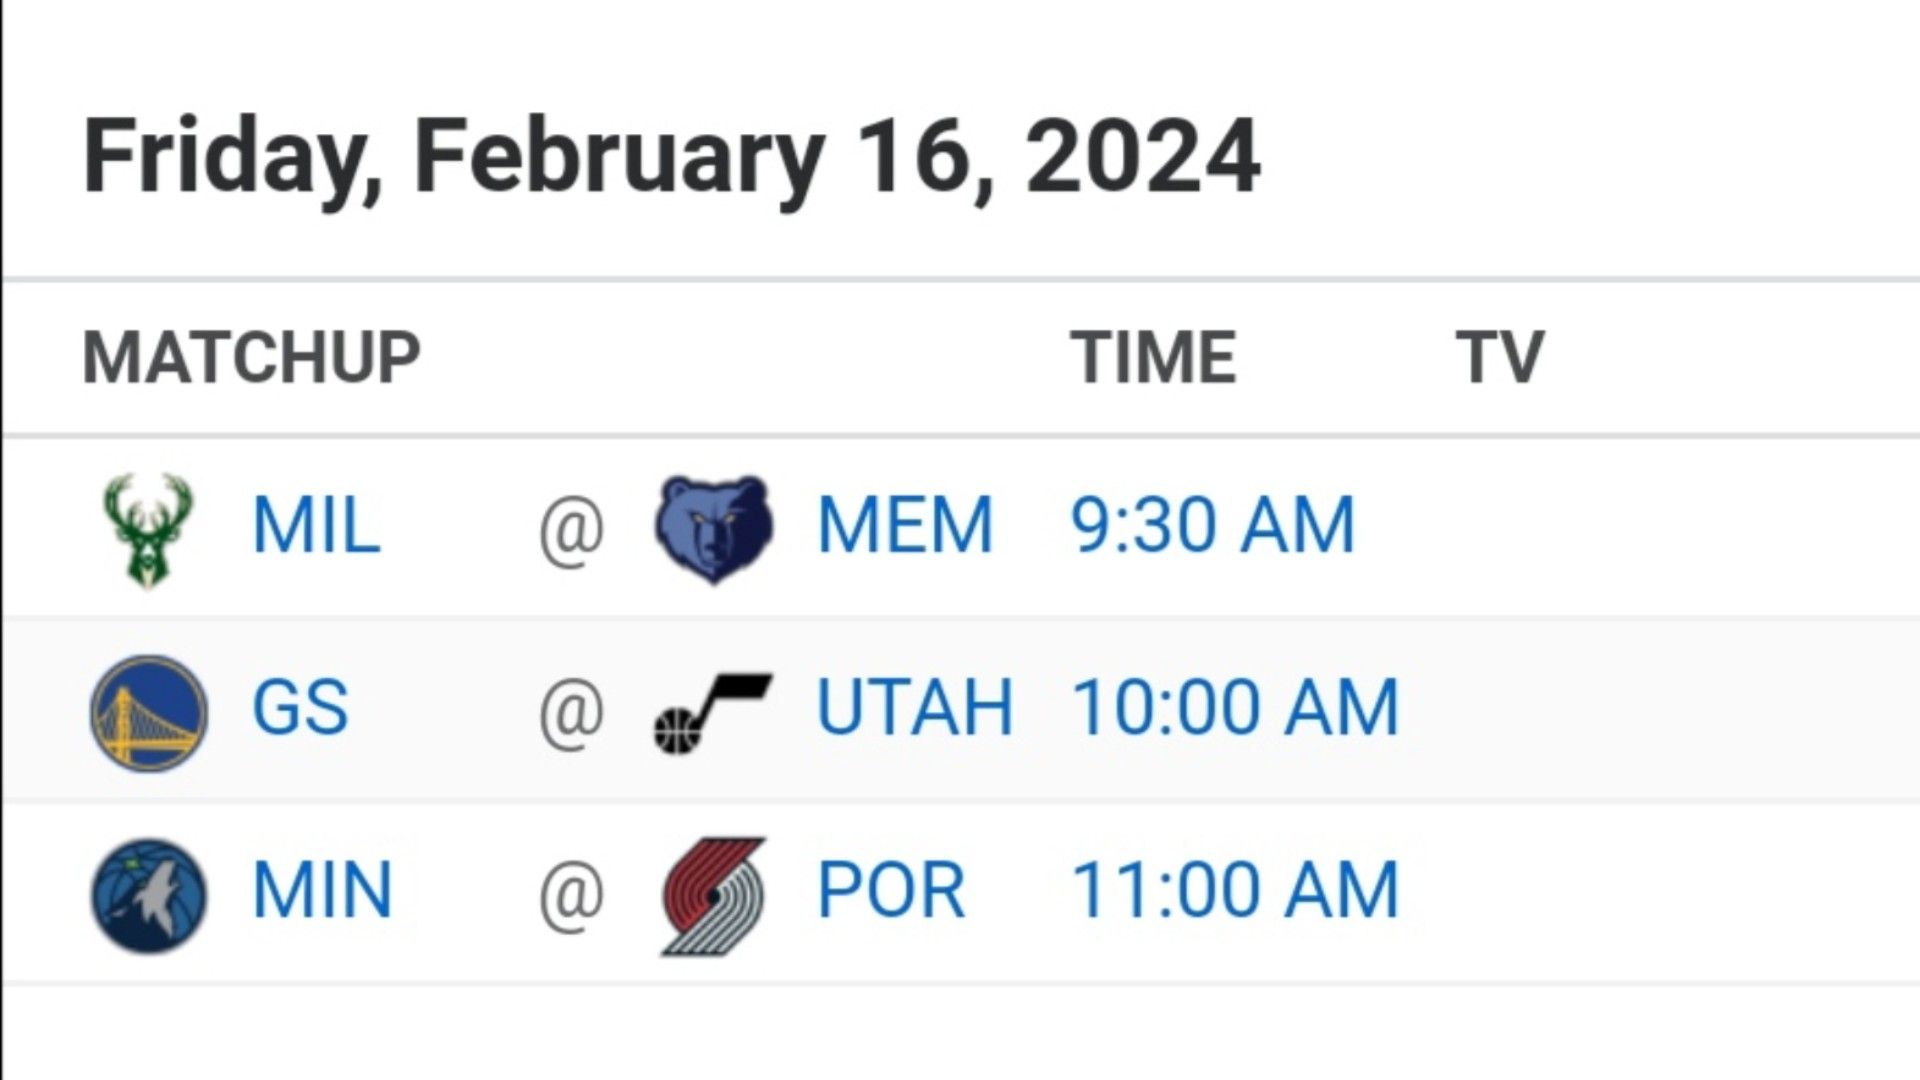
Task: Open the MIN team link
Action: coord(322,890)
